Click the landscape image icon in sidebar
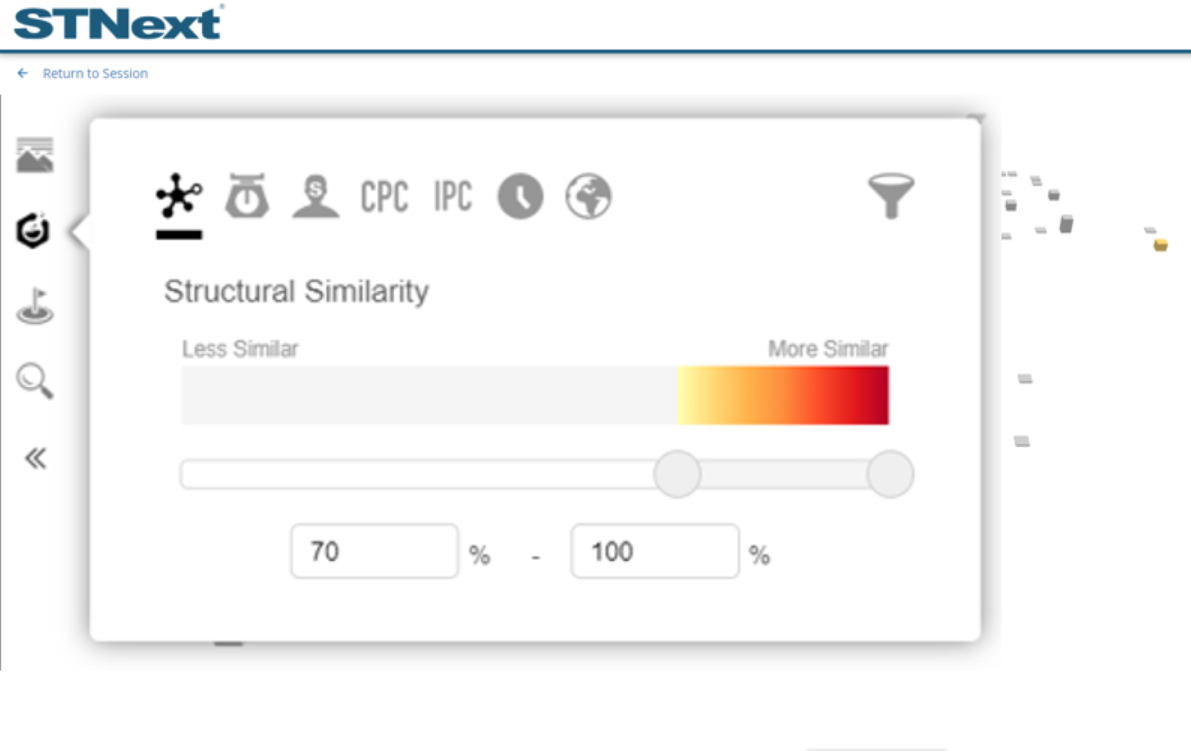This screenshot has width=1191, height=751. 35,156
